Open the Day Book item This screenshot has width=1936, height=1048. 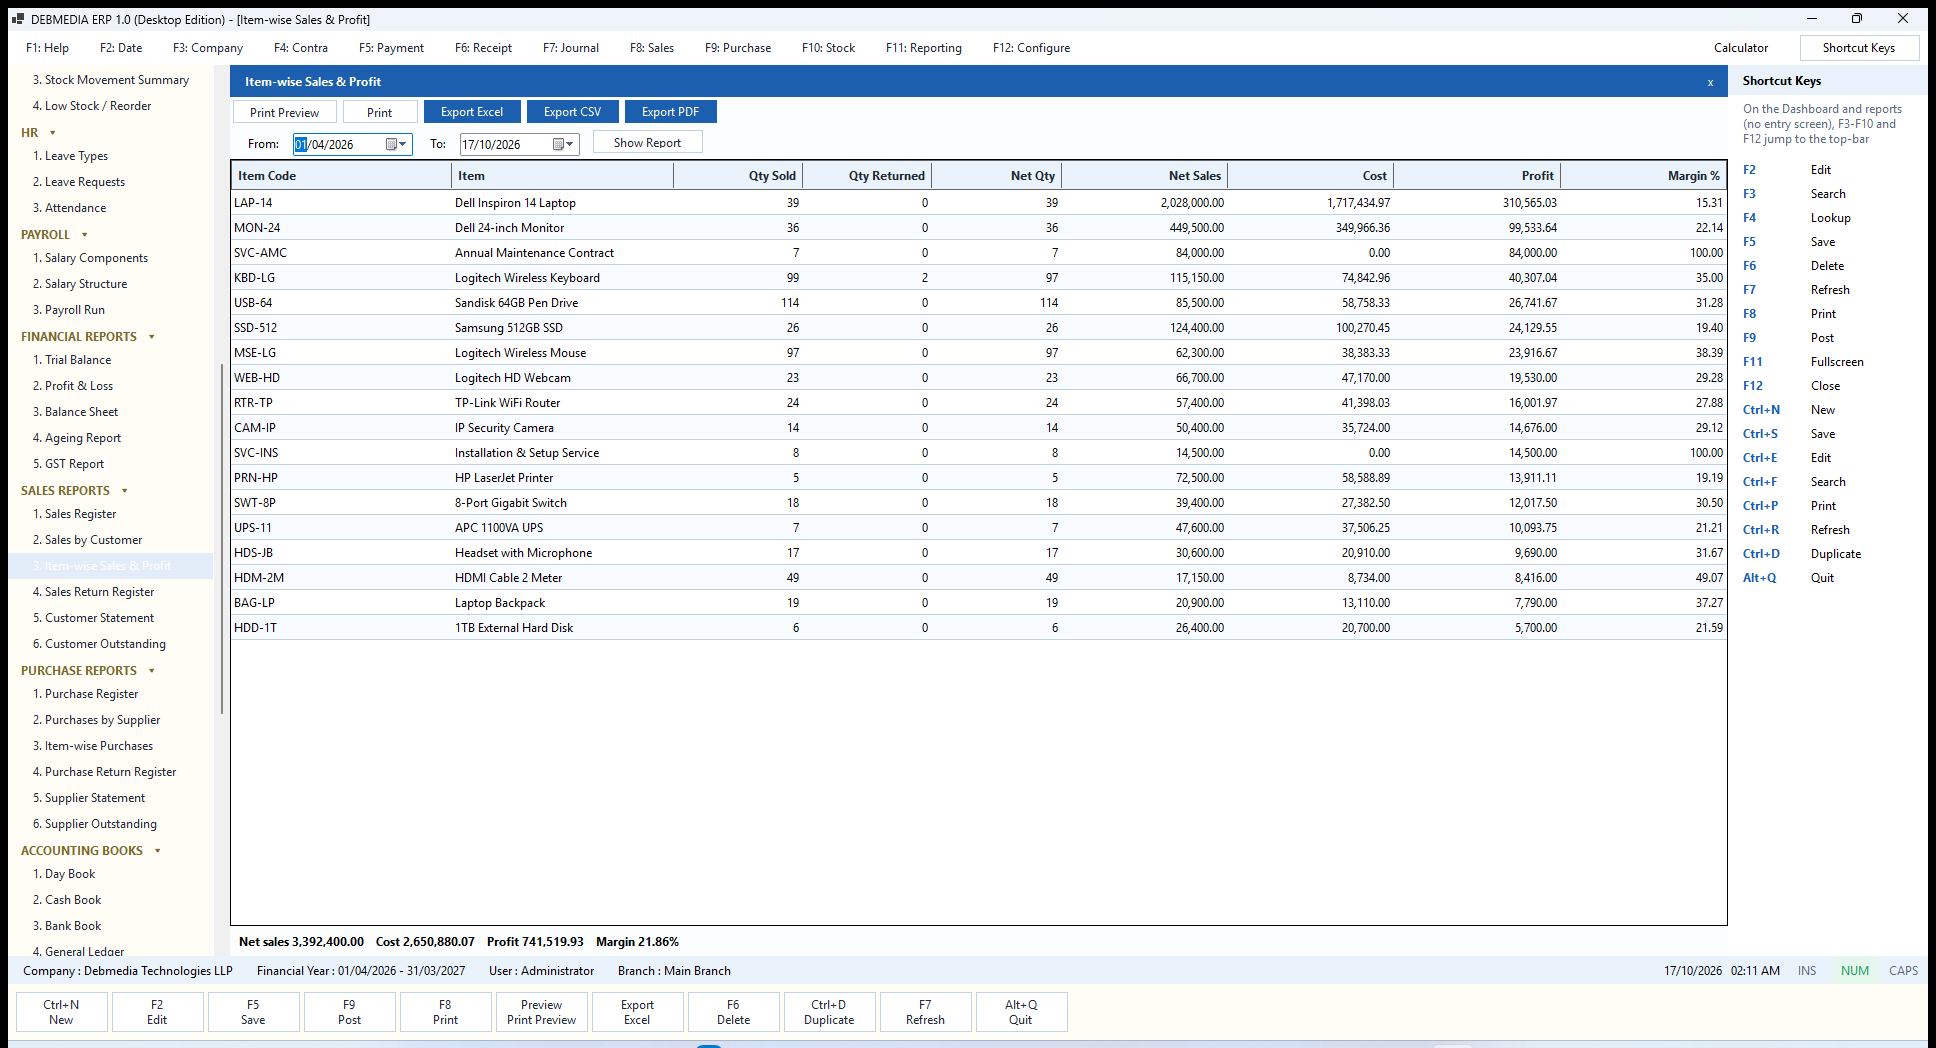[x=70, y=874]
